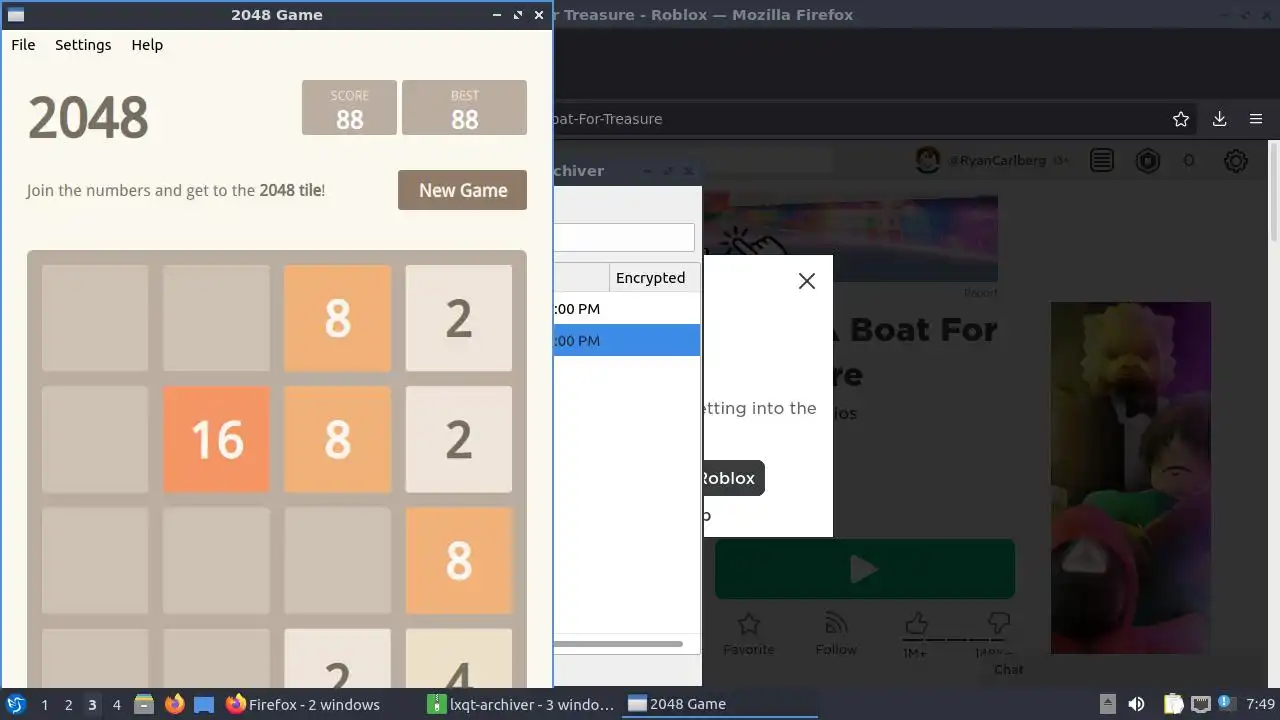Viewport: 1280px width, 720px height.
Task: Bookmark the page with the Firefox star icon
Action: [x=1181, y=119]
